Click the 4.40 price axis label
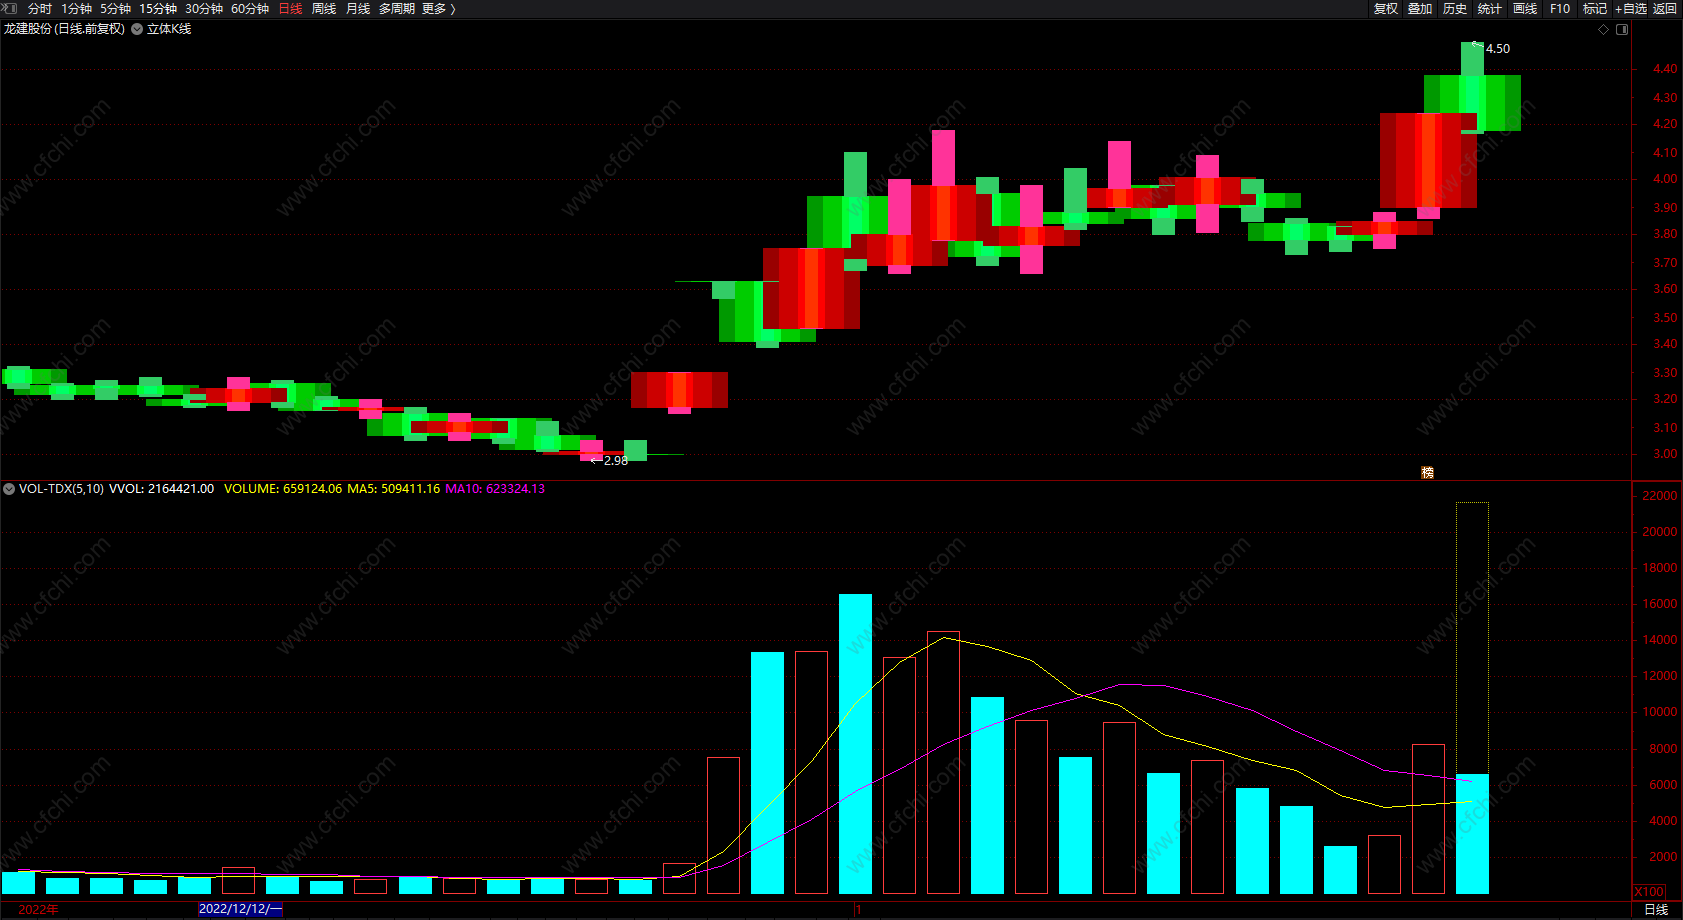 pyautogui.click(x=1665, y=69)
